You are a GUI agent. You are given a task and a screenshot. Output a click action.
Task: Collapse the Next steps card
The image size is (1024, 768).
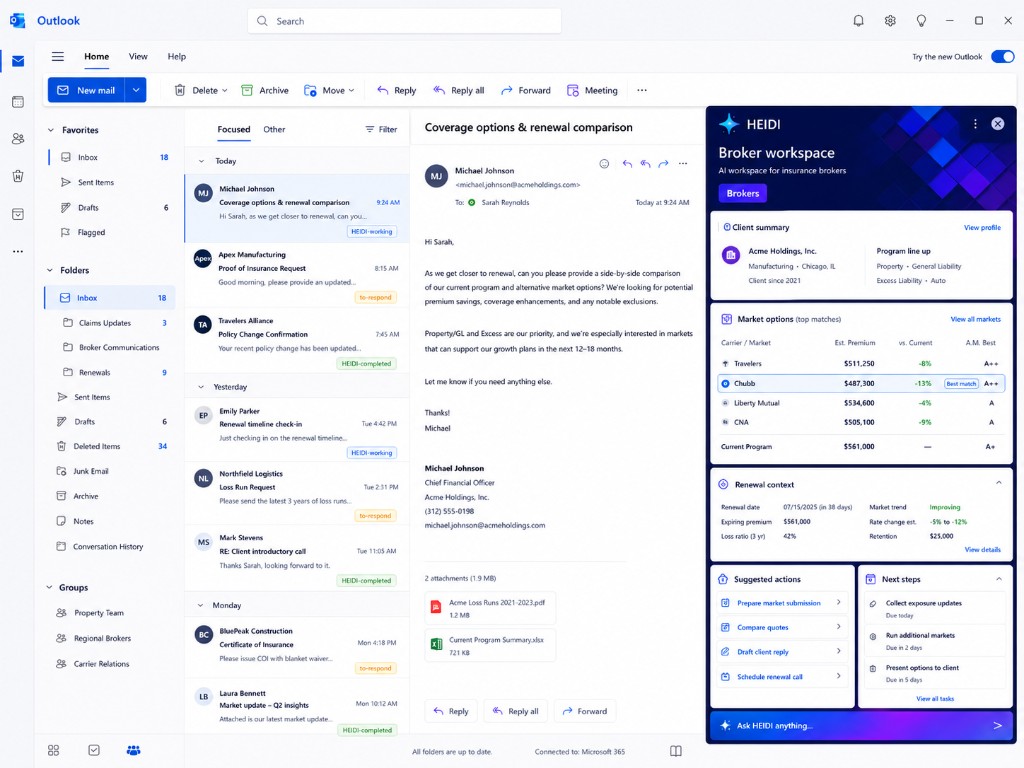(999, 579)
